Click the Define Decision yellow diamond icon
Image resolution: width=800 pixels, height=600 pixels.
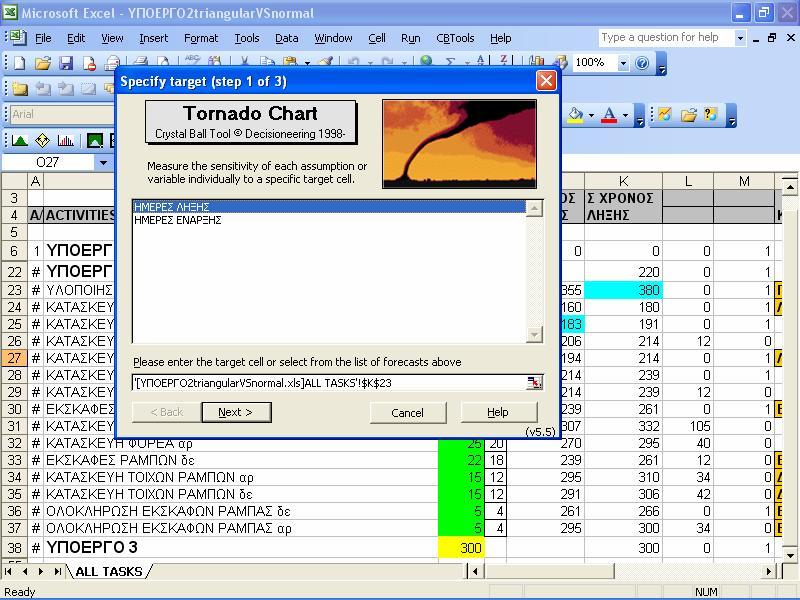pos(42,140)
